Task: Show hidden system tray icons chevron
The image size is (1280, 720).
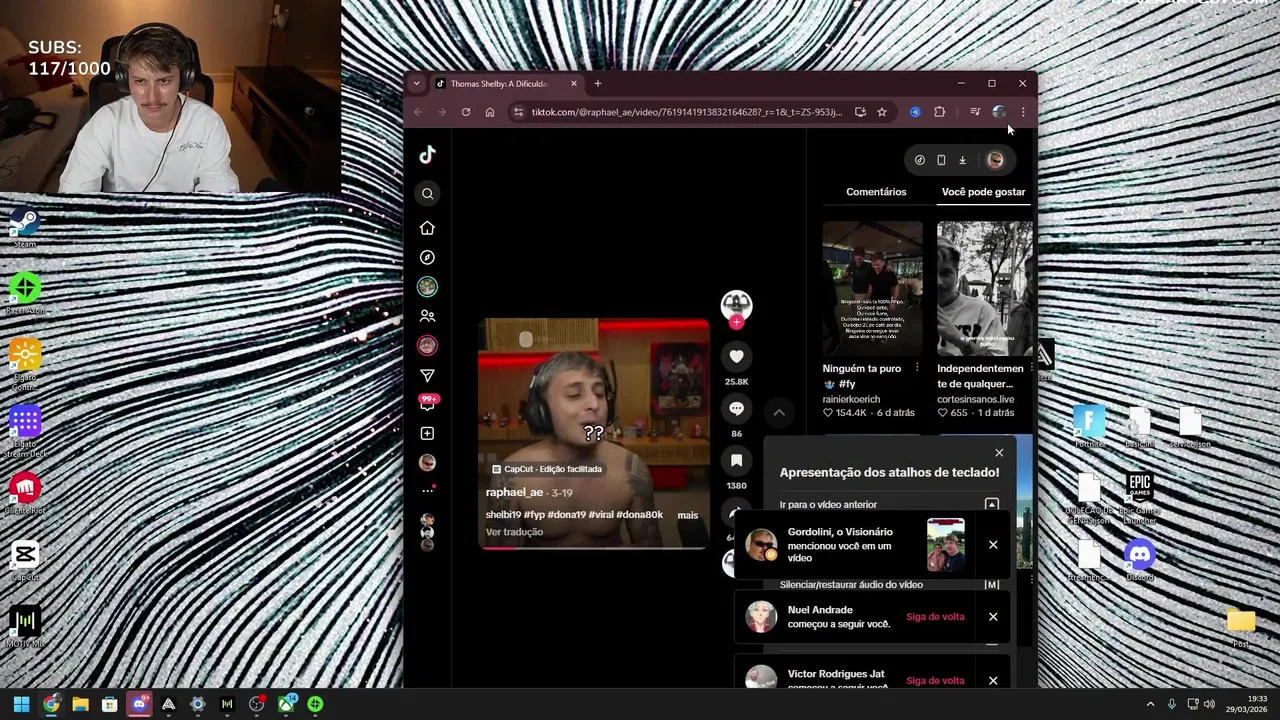Action: click(1150, 704)
